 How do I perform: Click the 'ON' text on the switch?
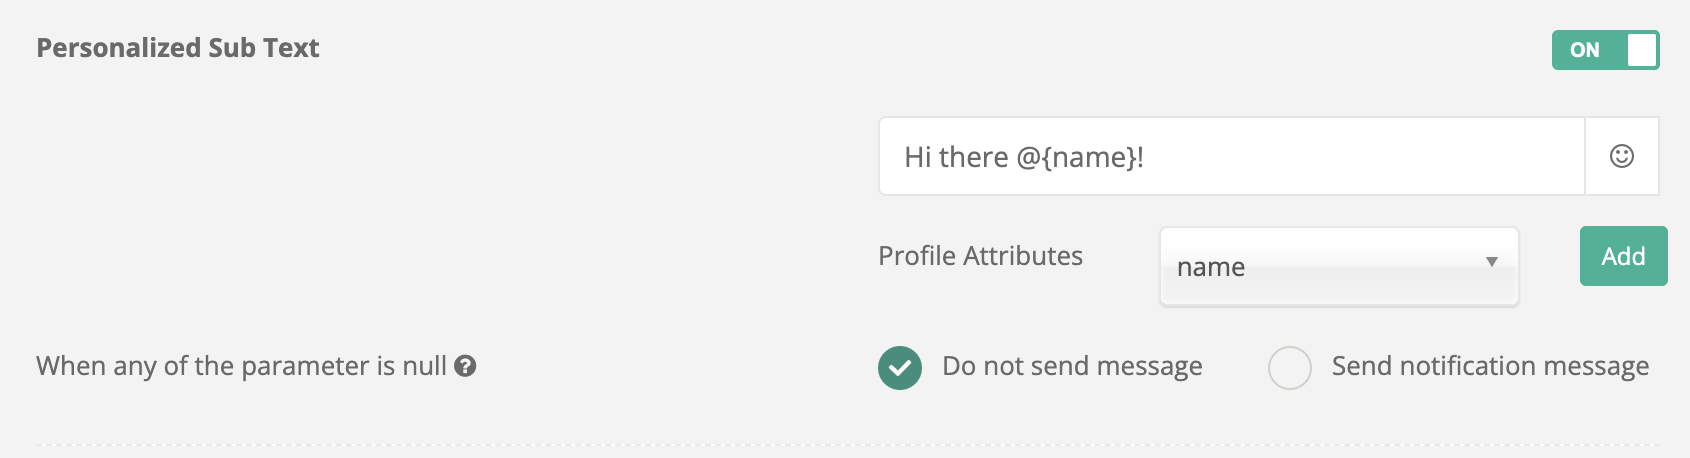click(x=1584, y=50)
